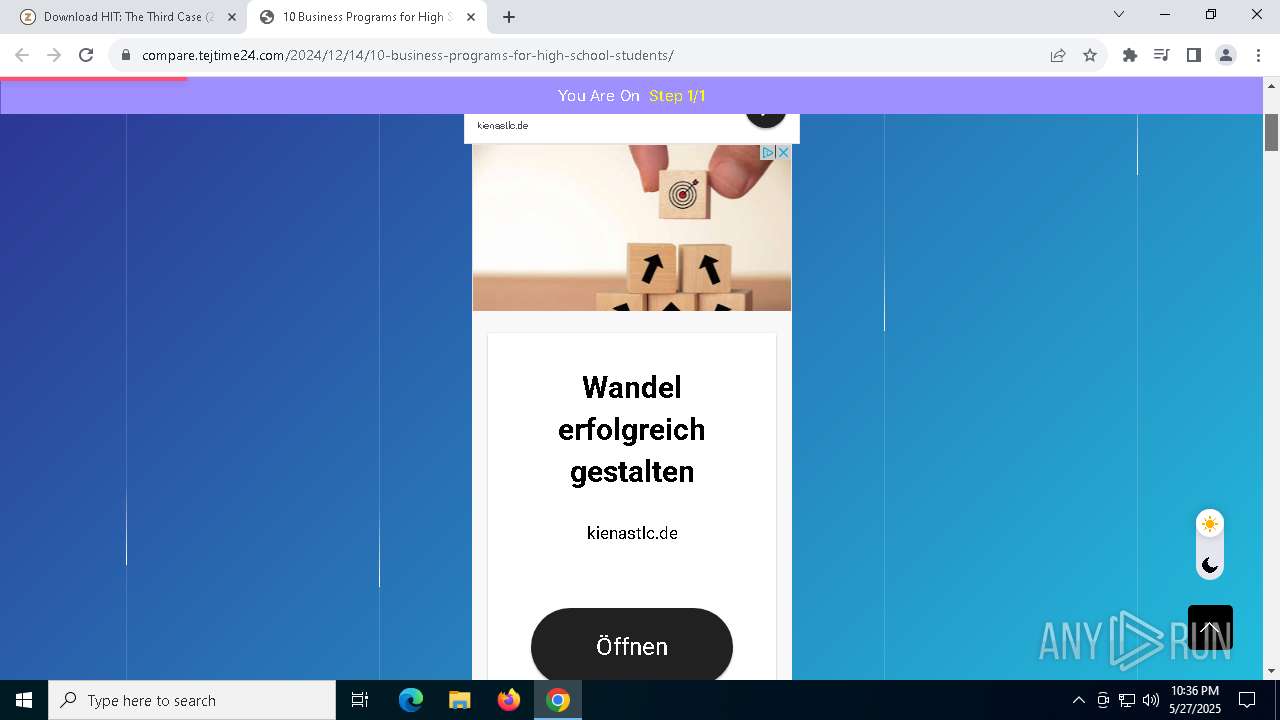Switch to light mode sun icon
The height and width of the screenshot is (720, 1280).
(x=1210, y=524)
